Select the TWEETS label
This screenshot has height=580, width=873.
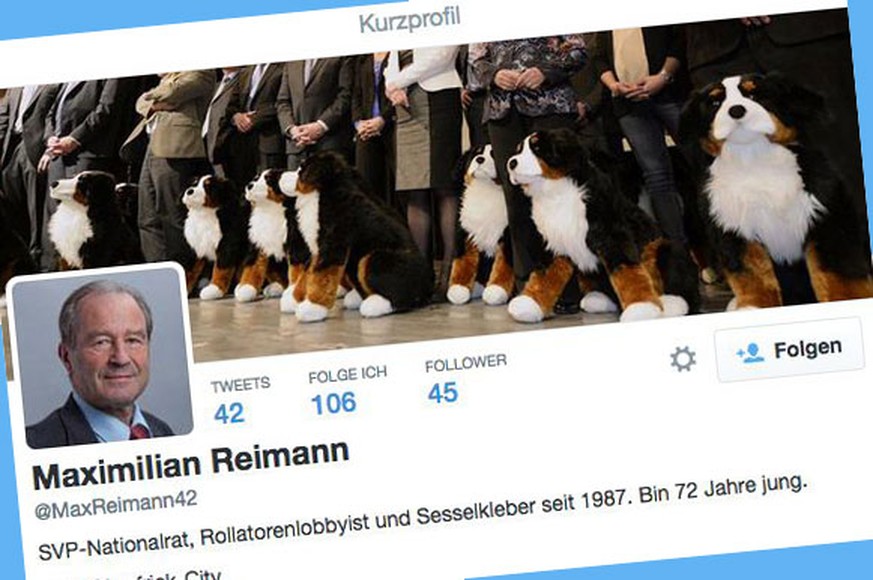241,384
